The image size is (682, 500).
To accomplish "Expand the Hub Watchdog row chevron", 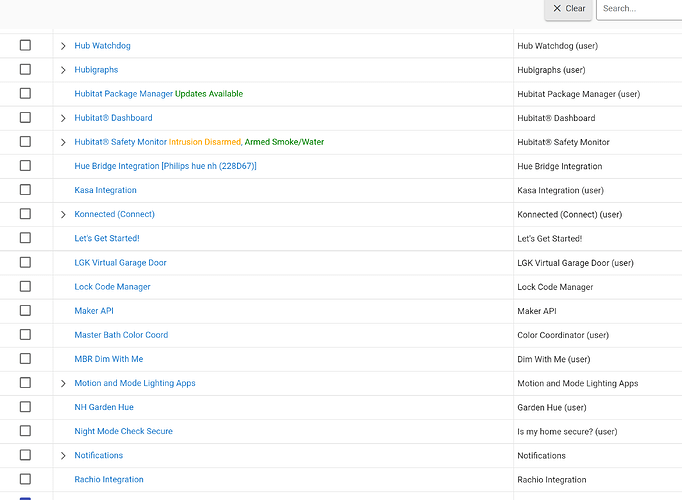I will pyautogui.click(x=63, y=46).
